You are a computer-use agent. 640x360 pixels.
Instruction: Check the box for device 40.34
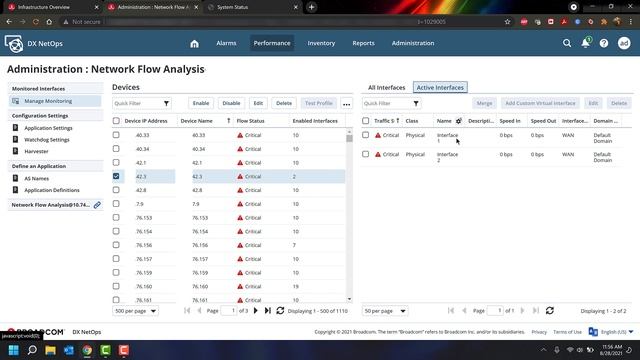[116, 149]
